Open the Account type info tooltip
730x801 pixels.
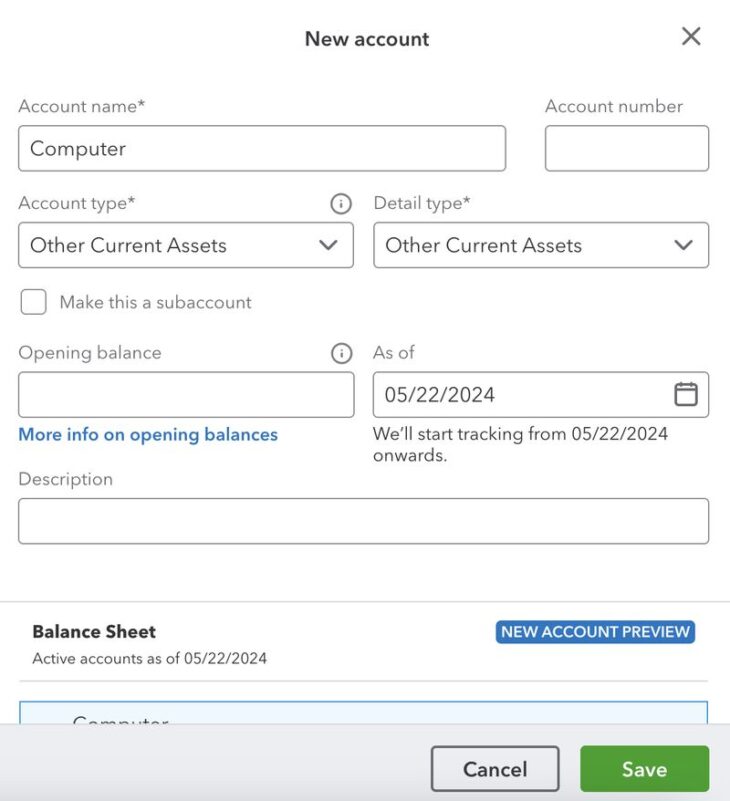[340, 203]
